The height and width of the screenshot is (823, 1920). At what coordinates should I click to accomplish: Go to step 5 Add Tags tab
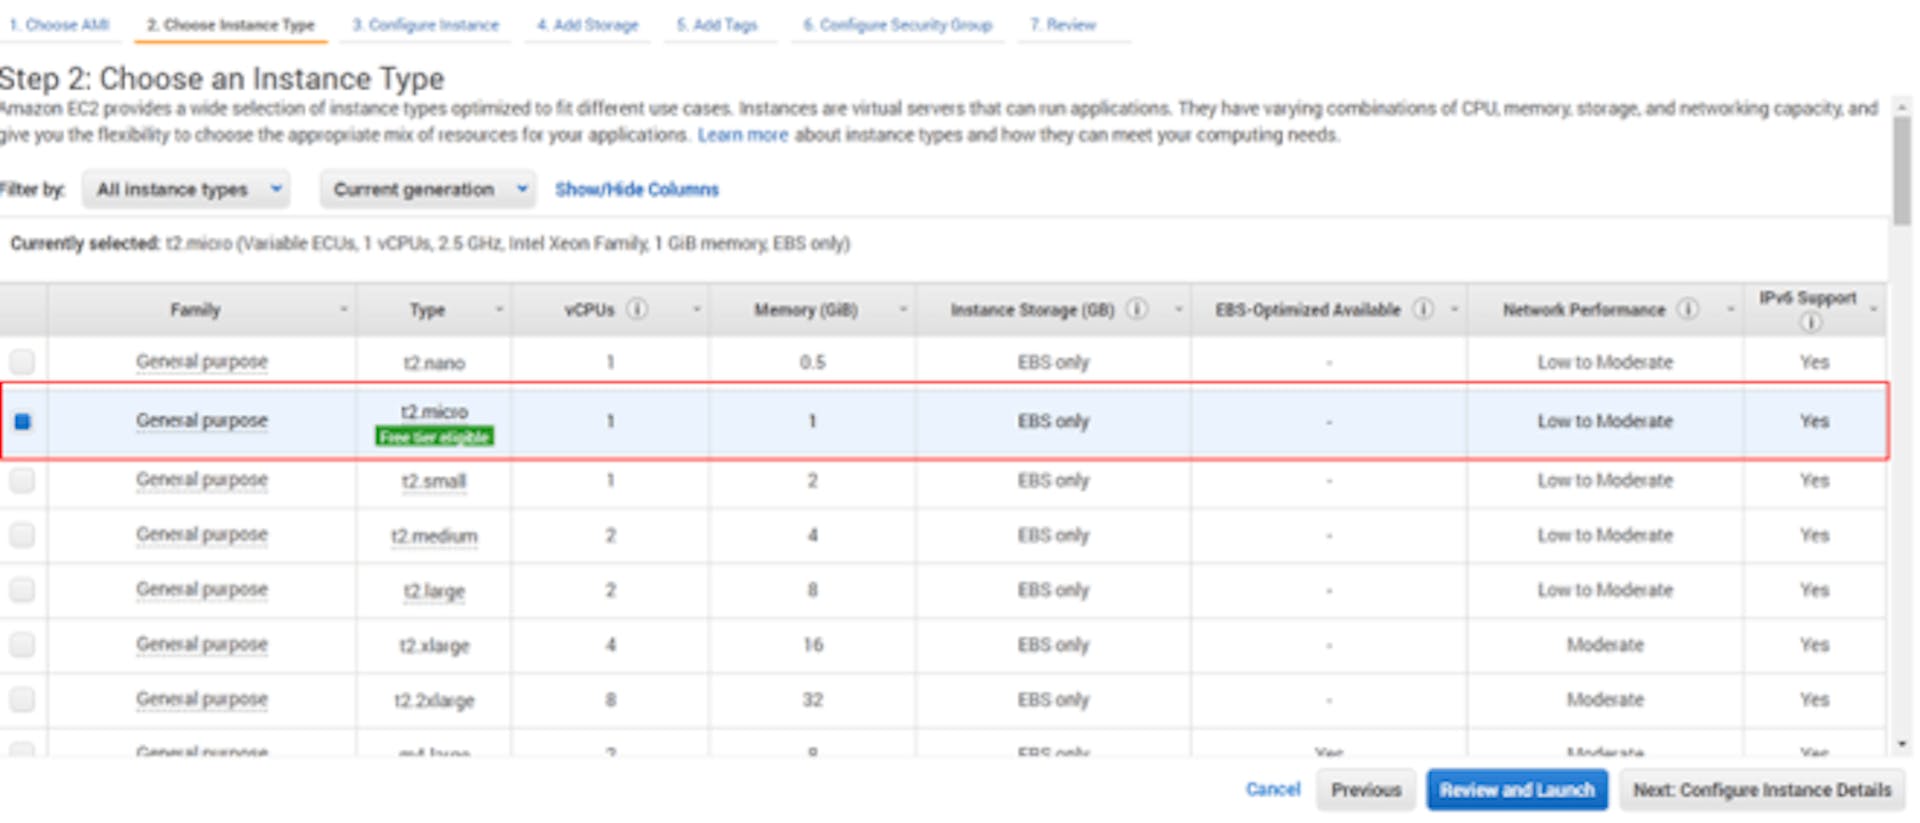tap(717, 24)
